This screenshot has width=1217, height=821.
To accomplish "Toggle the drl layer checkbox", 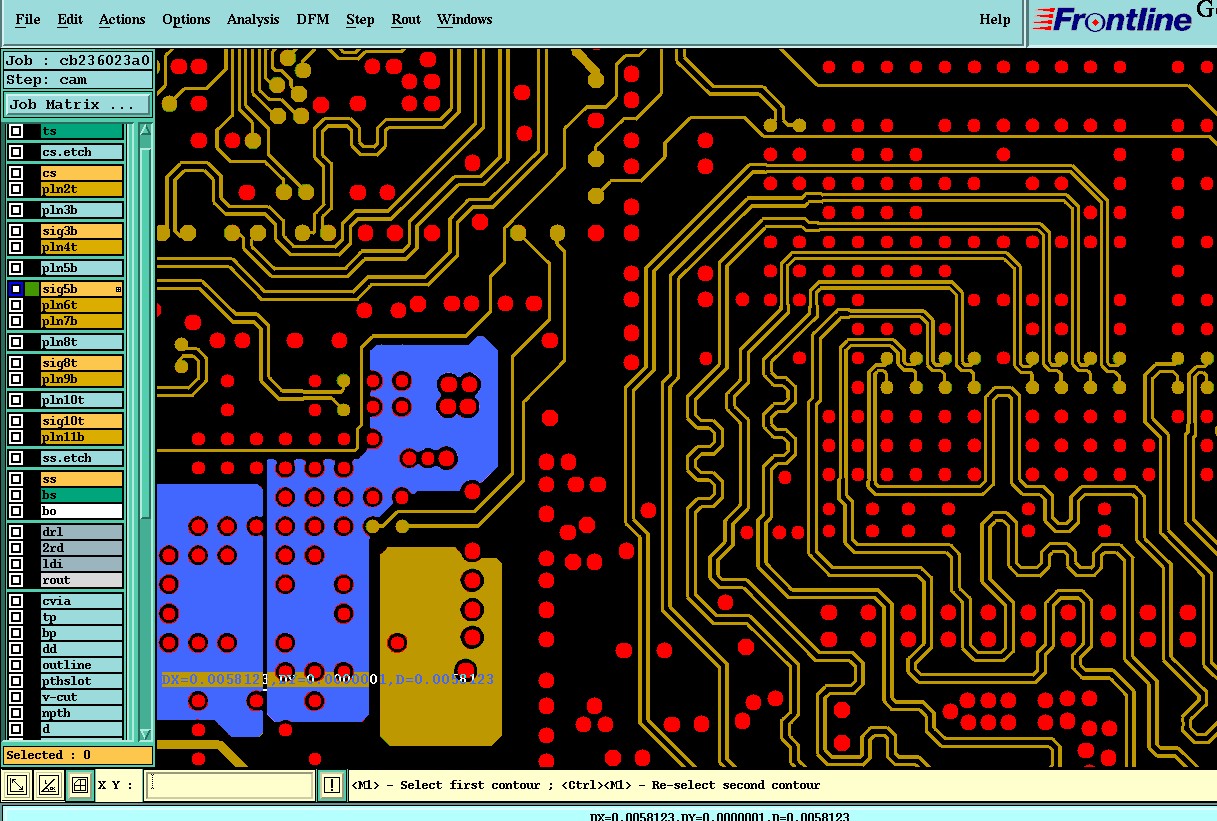I will 16,532.
